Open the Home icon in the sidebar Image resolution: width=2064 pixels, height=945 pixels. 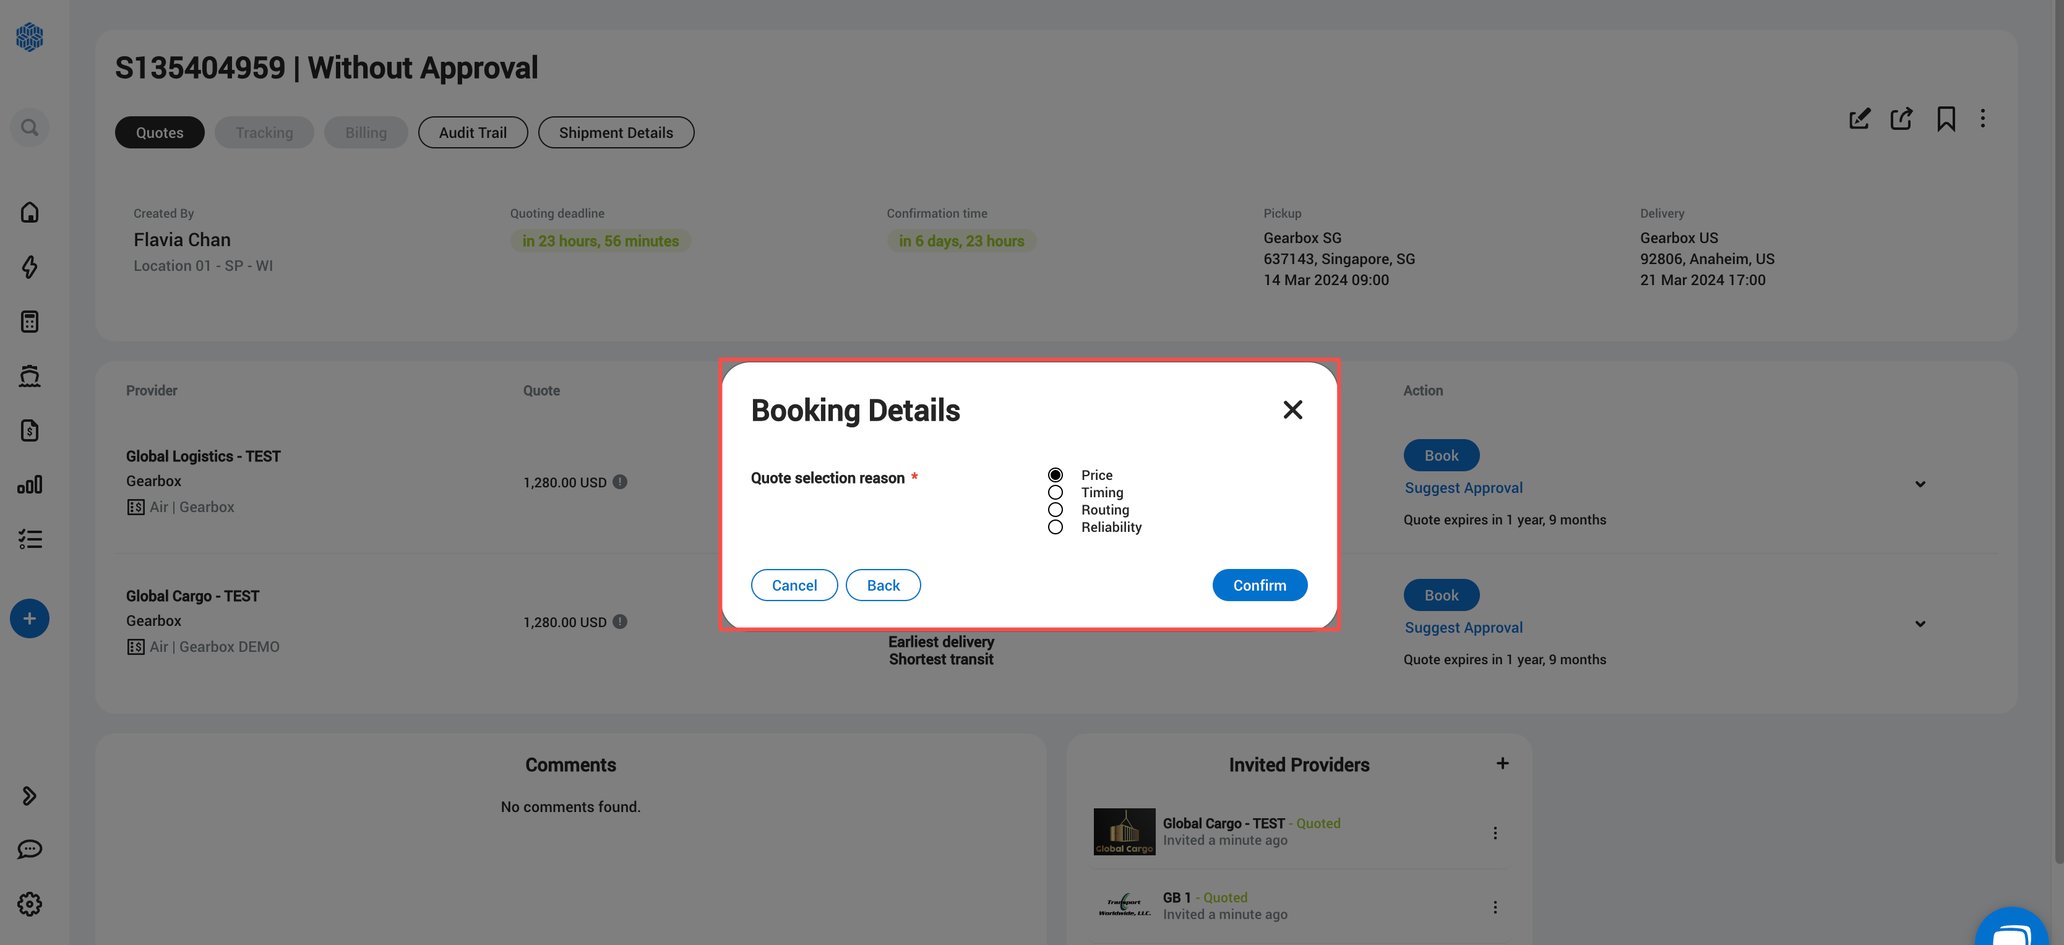point(29,212)
